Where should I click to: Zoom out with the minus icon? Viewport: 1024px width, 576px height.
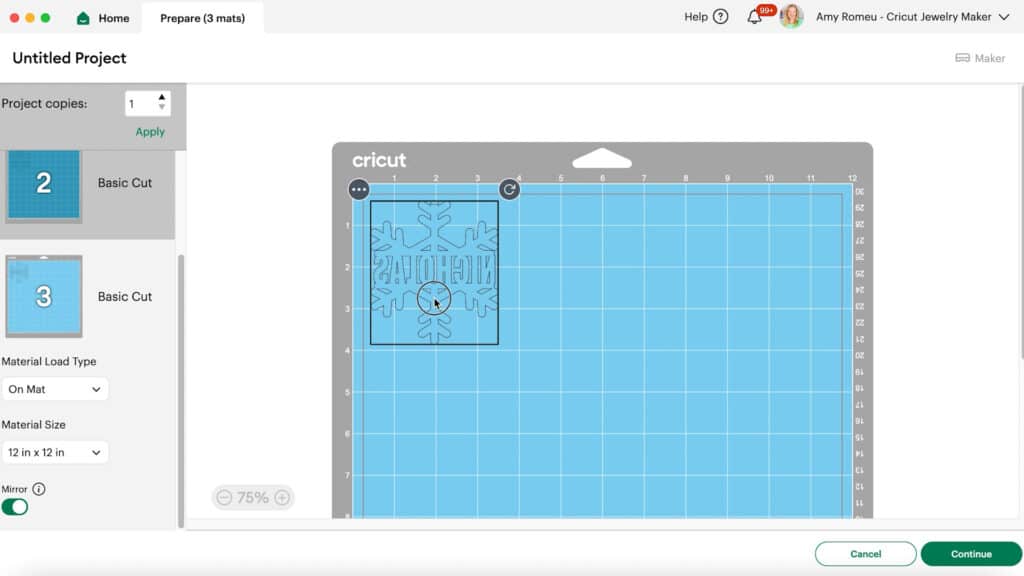(224, 498)
